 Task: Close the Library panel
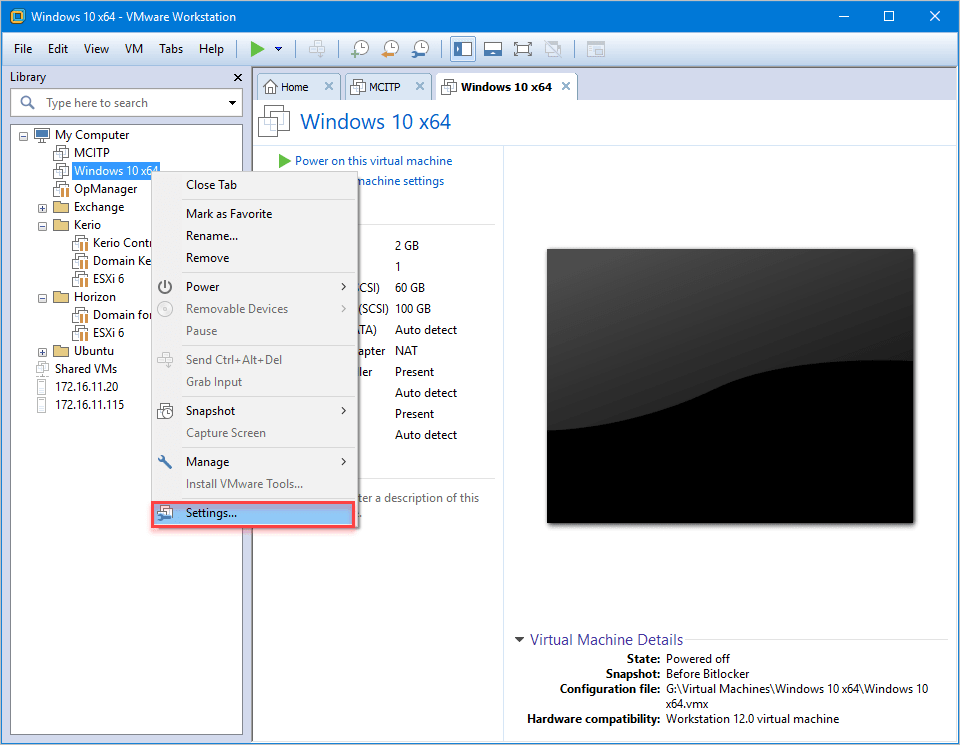238,77
